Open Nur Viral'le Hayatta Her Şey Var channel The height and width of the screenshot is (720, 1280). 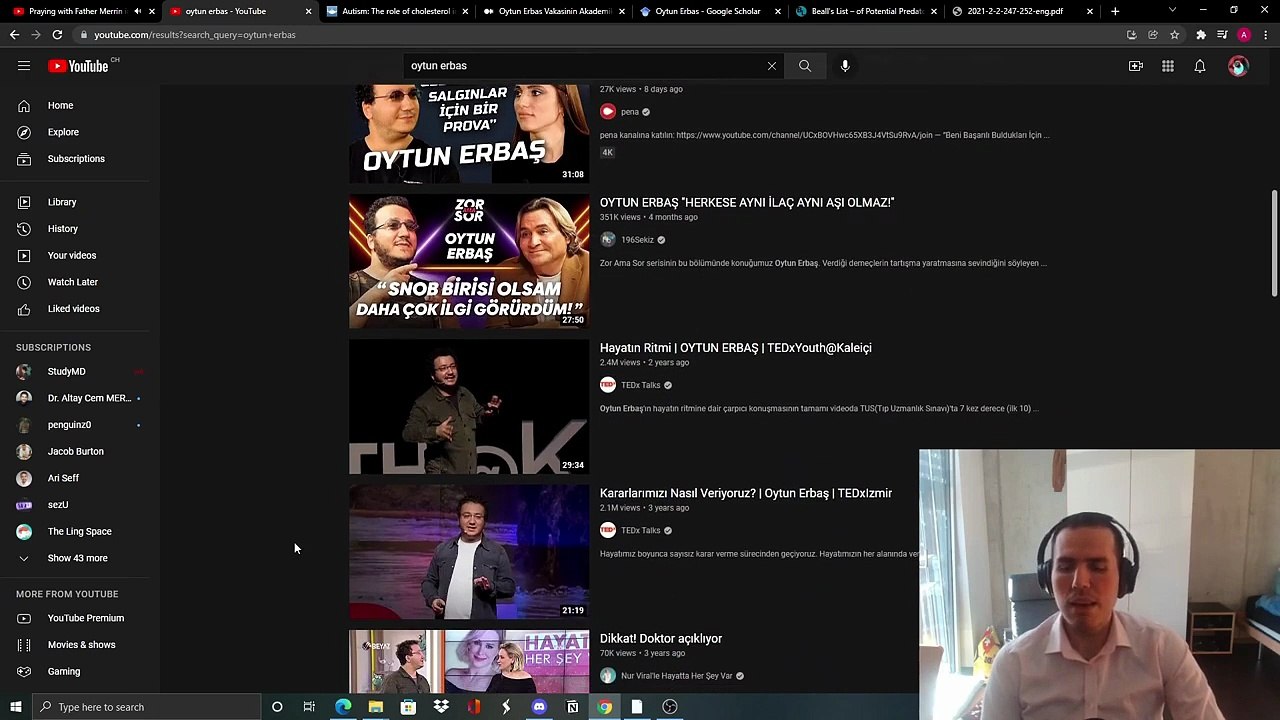(x=676, y=676)
